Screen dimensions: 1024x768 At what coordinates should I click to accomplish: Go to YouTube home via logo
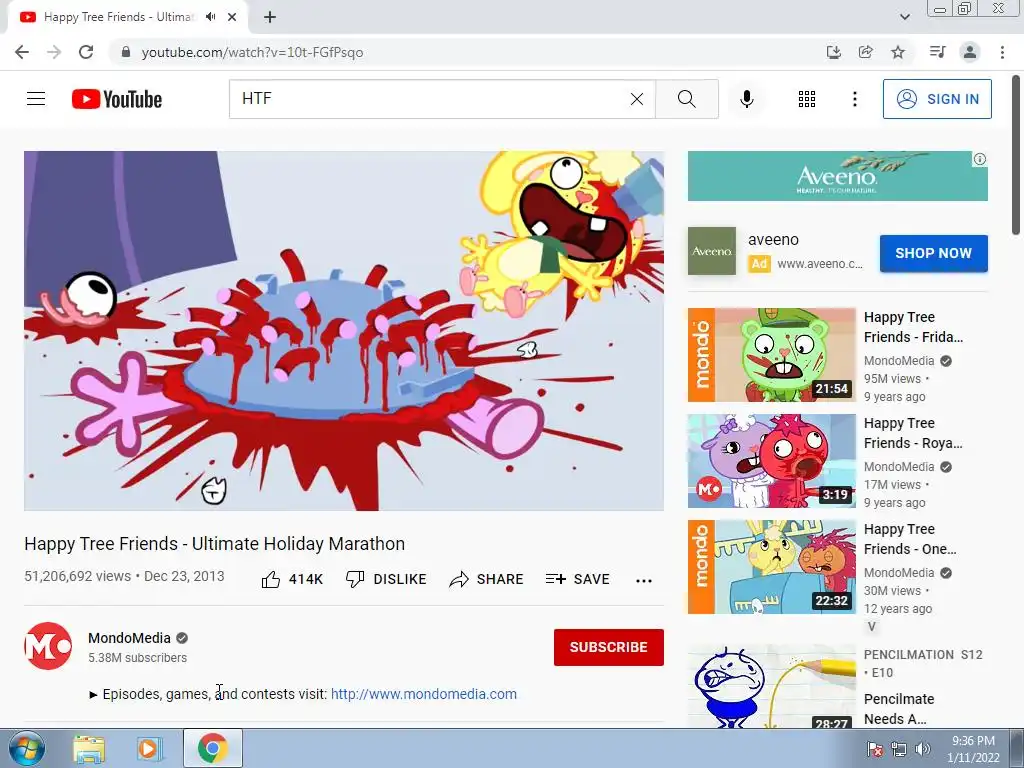point(117,99)
